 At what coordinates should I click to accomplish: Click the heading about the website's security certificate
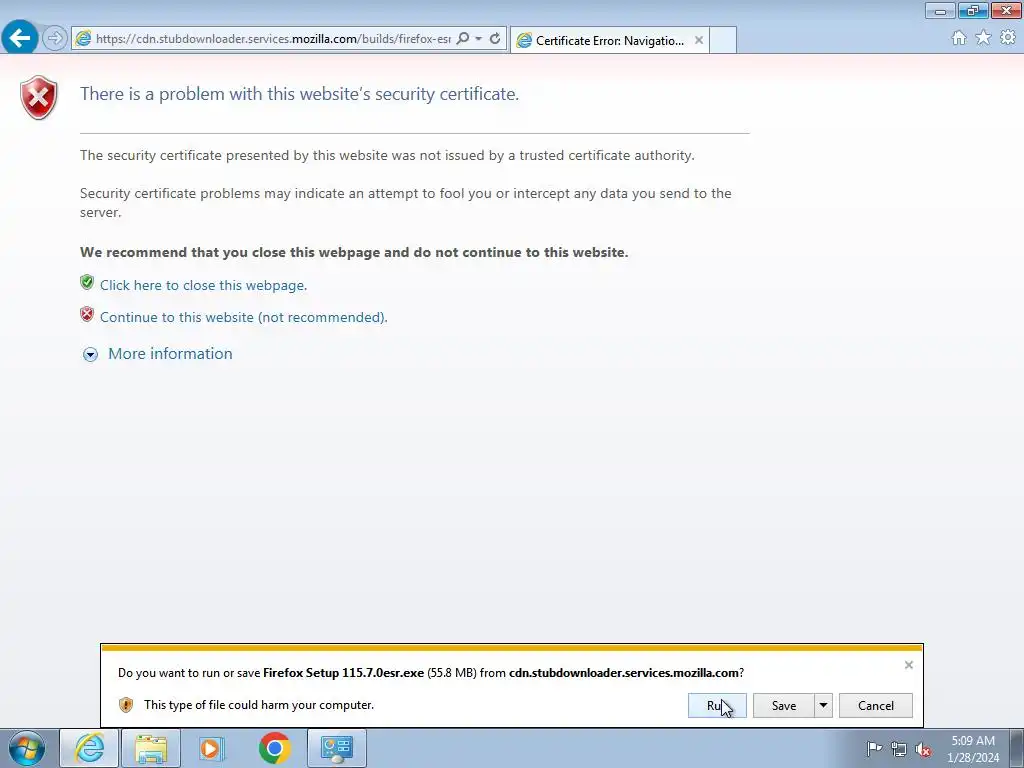[x=300, y=94]
